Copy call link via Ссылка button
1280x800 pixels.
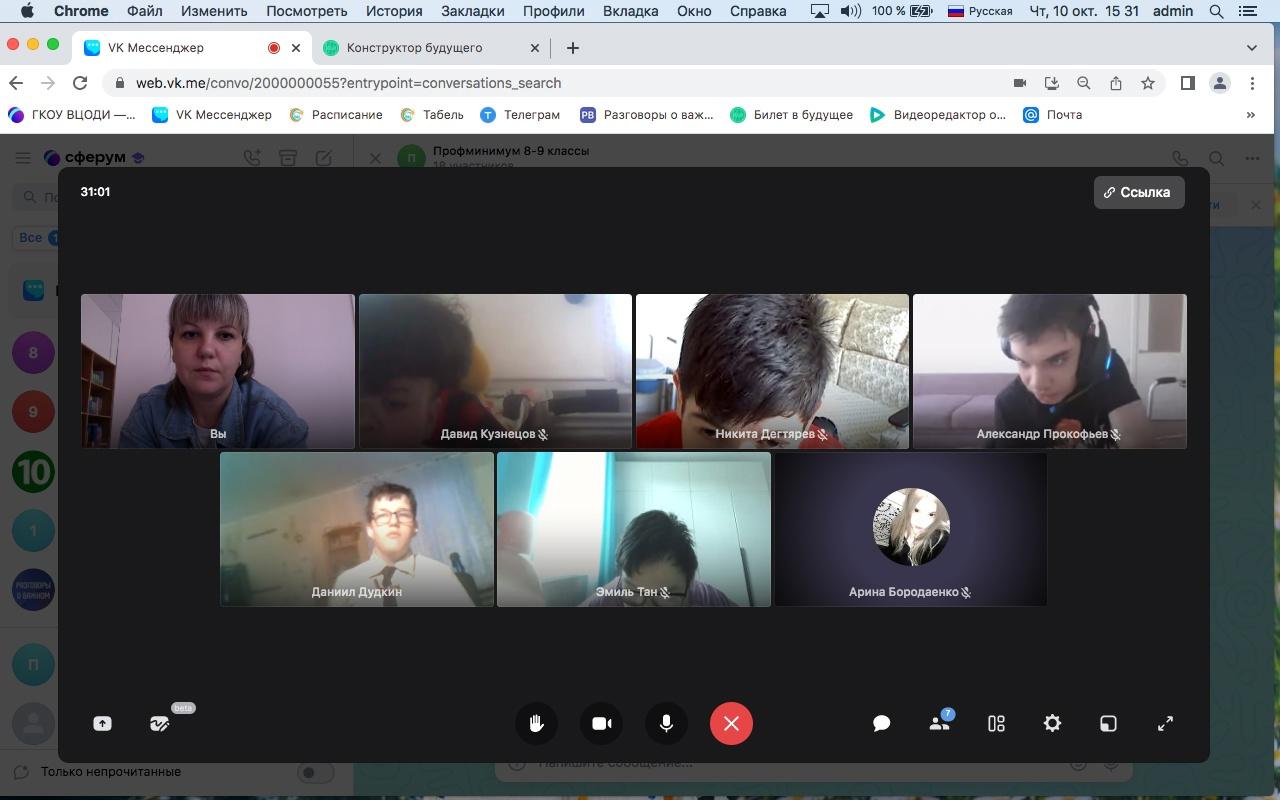[x=1139, y=192]
